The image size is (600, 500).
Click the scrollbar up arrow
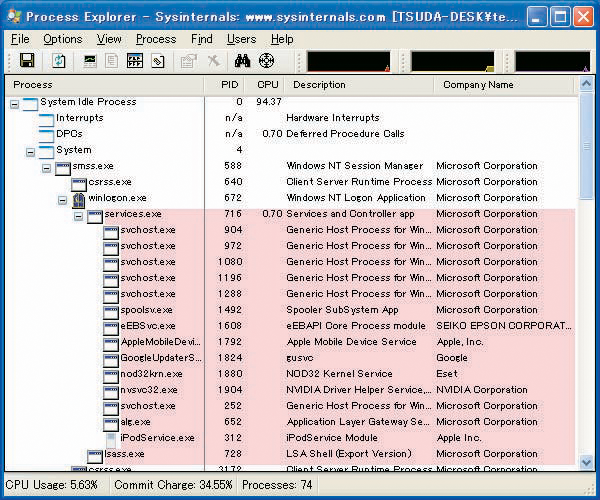tap(586, 84)
